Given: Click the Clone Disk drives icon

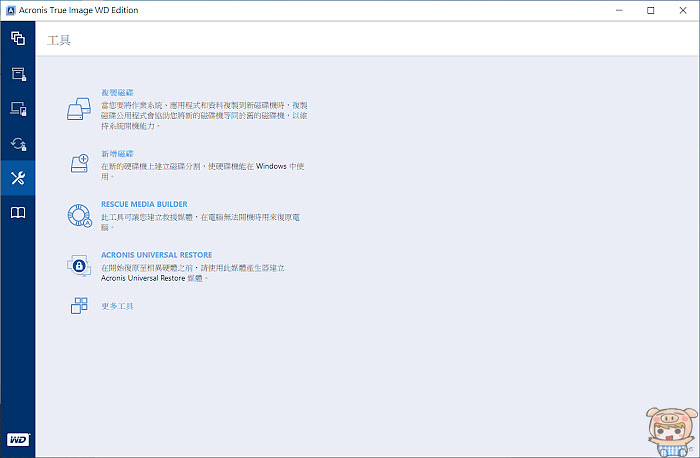Looking at the screenshot, I should pyautogui.click(x=79, y=109).
